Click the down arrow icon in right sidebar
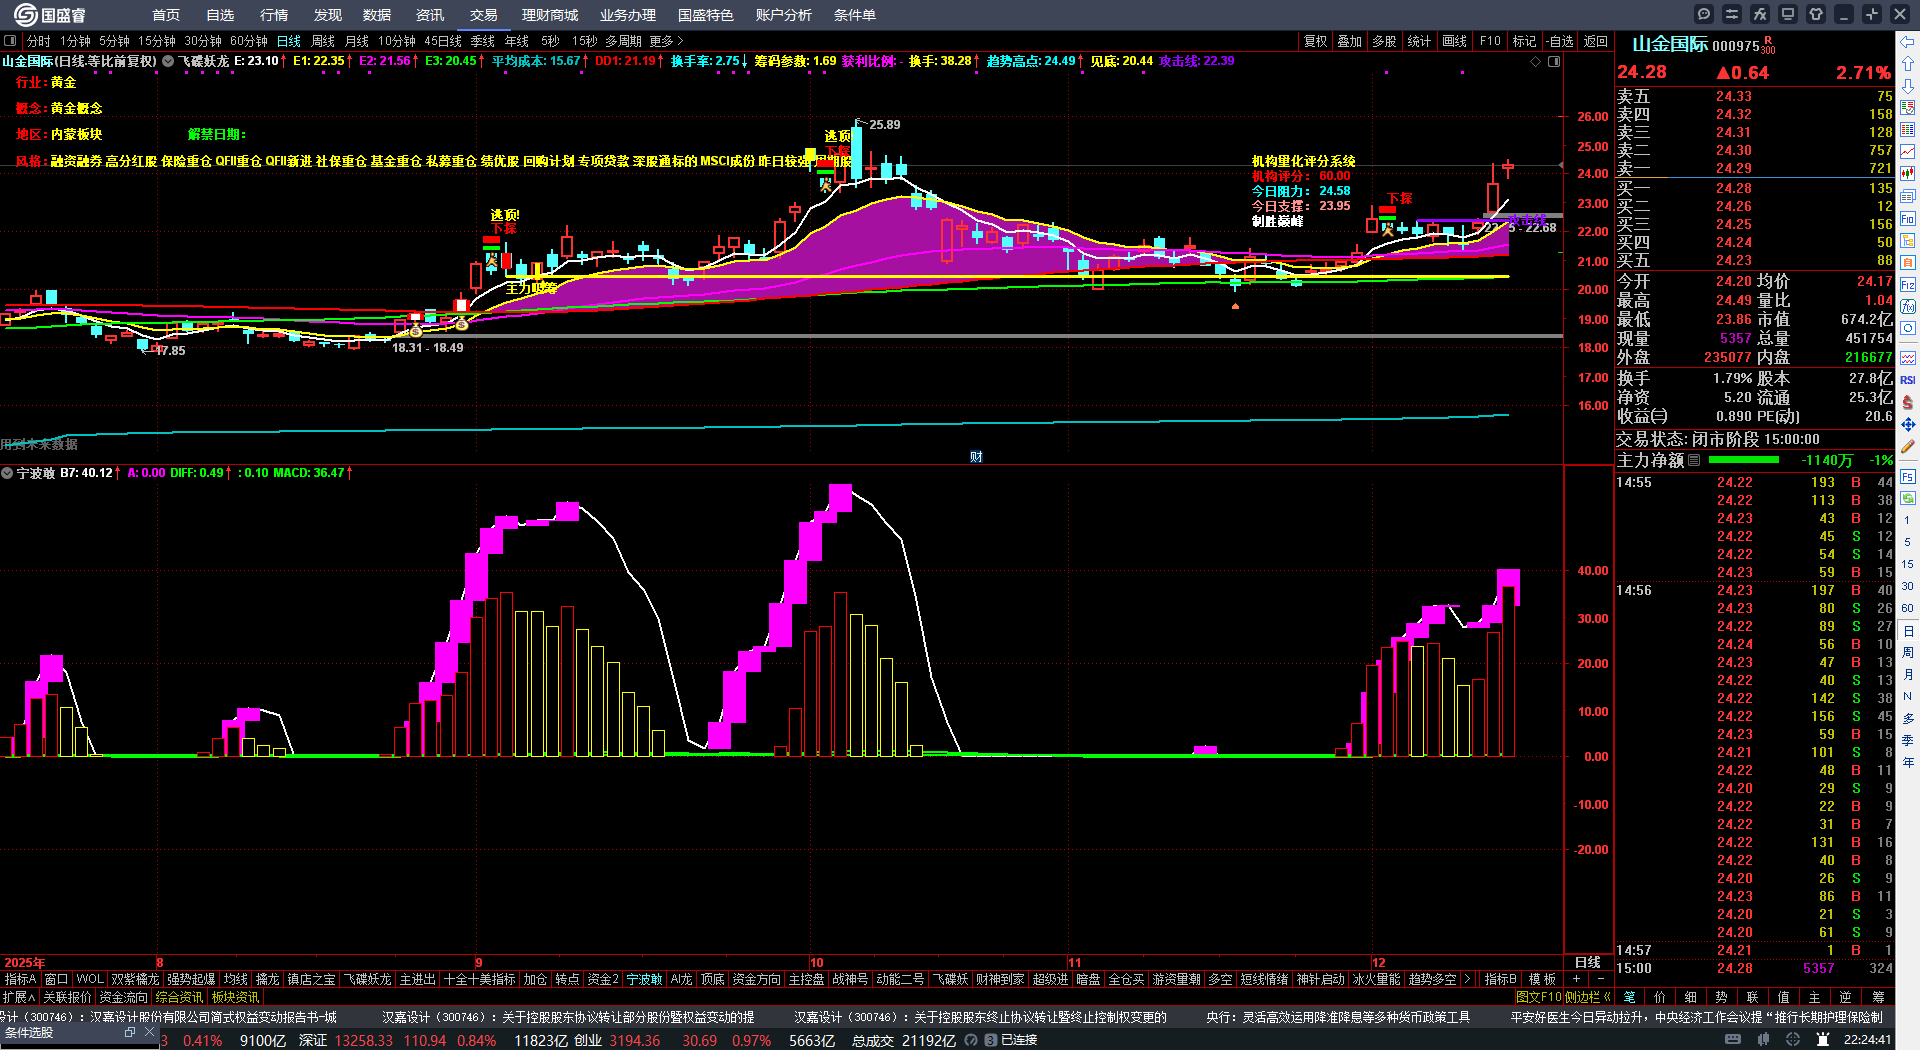This screenshot has width=1920, height=1050. (1908, 86)
